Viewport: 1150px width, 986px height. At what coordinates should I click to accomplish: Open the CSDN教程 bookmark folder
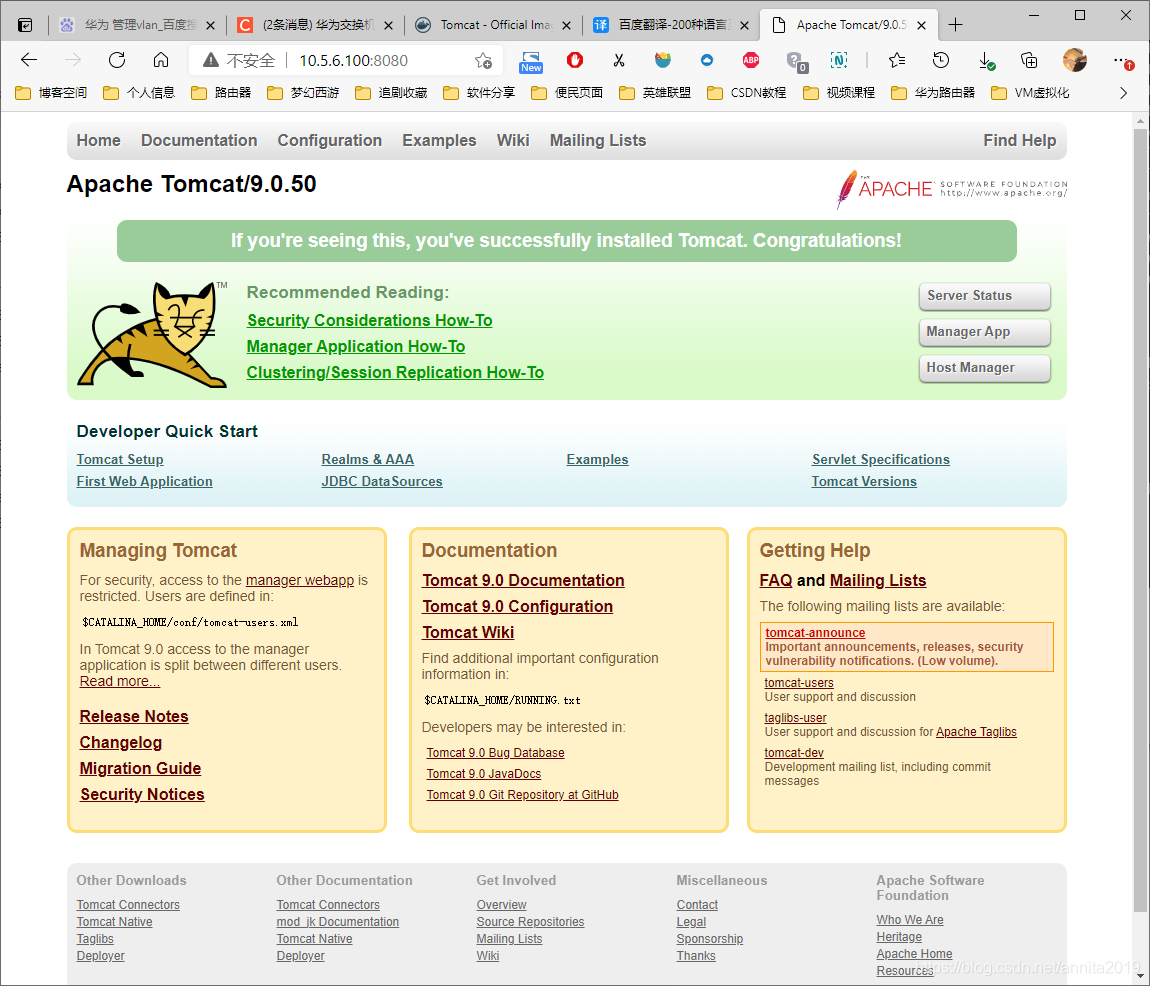(x=747, y=92)
